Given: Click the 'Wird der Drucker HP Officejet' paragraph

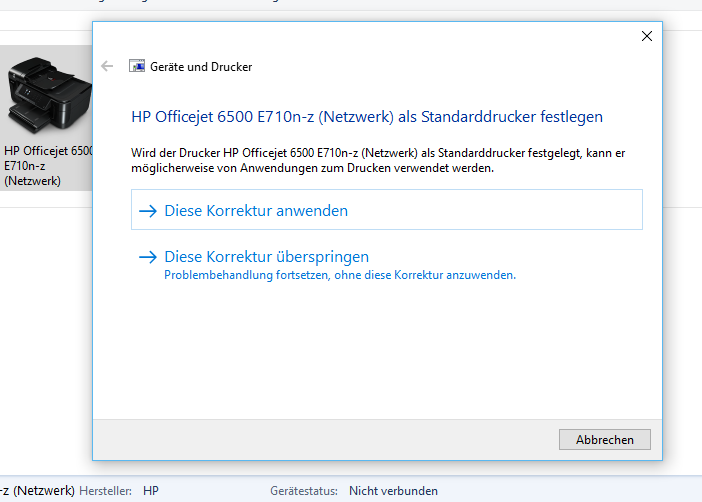Looking at the screenshot, I should point(378,160).
